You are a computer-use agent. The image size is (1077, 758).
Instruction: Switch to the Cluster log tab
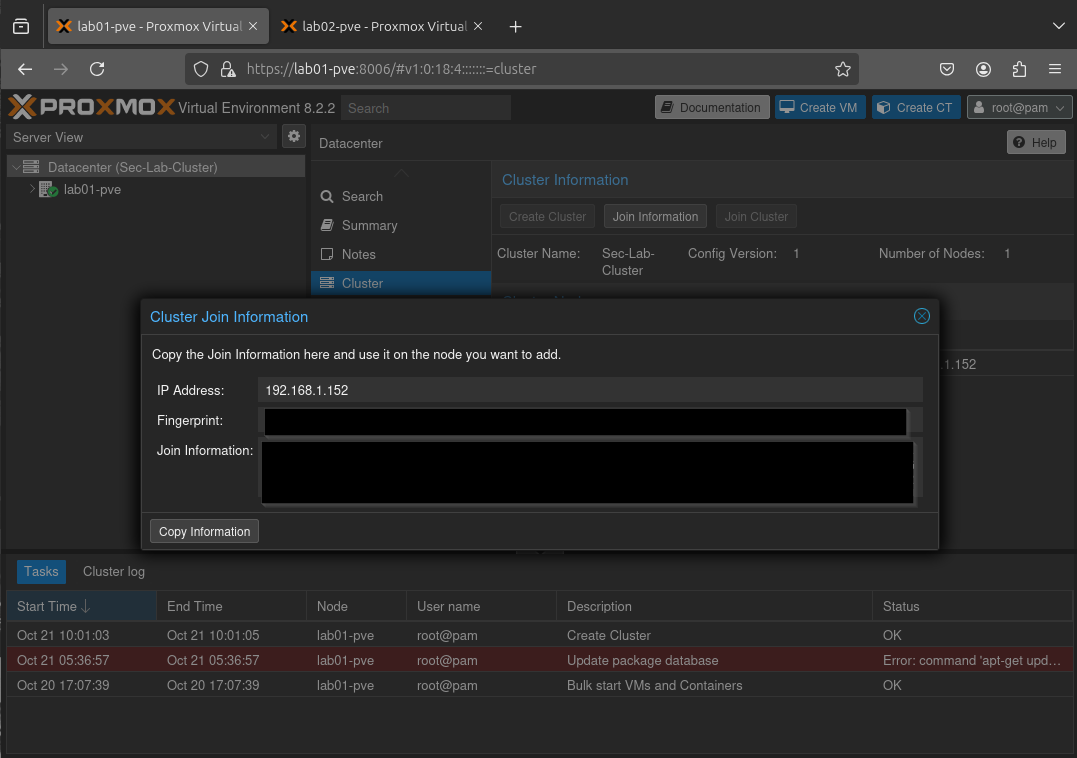tap(113, 571)
